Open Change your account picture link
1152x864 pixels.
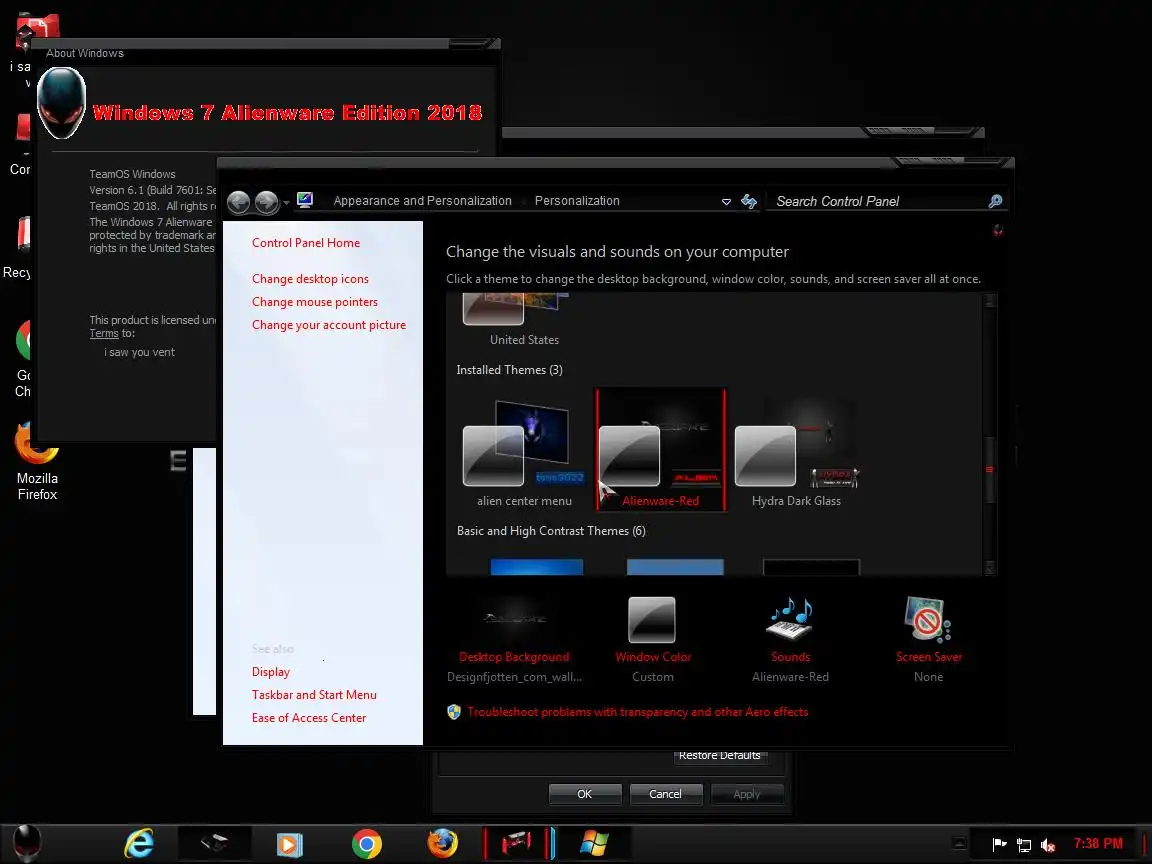[328, 325]
